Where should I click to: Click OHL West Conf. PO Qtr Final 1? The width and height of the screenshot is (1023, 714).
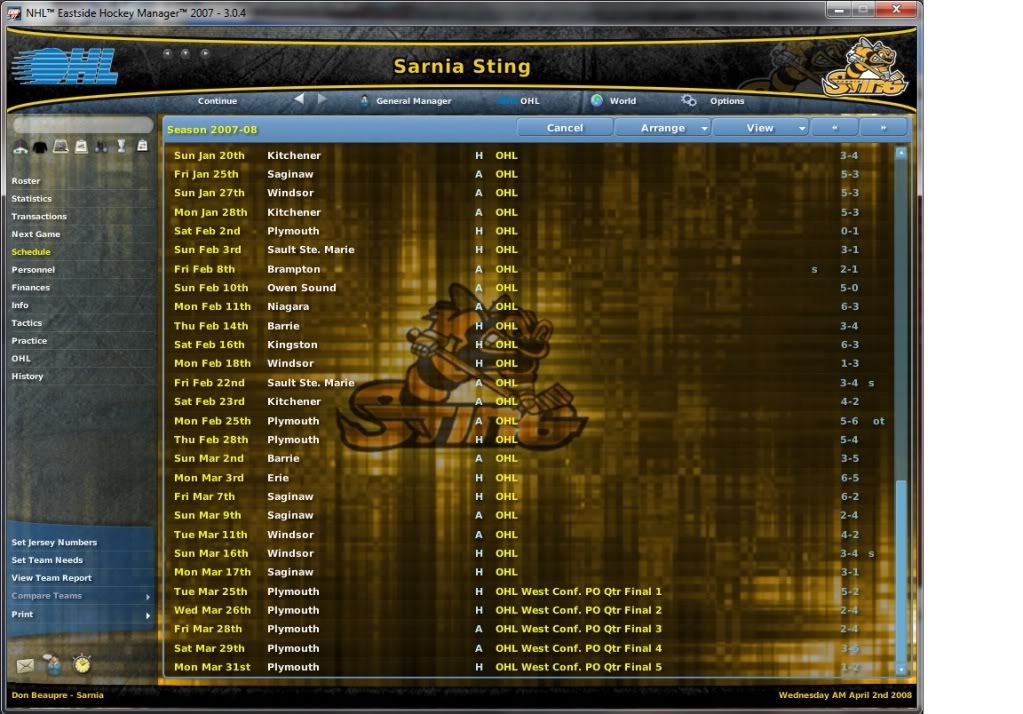tap(578, 591)
